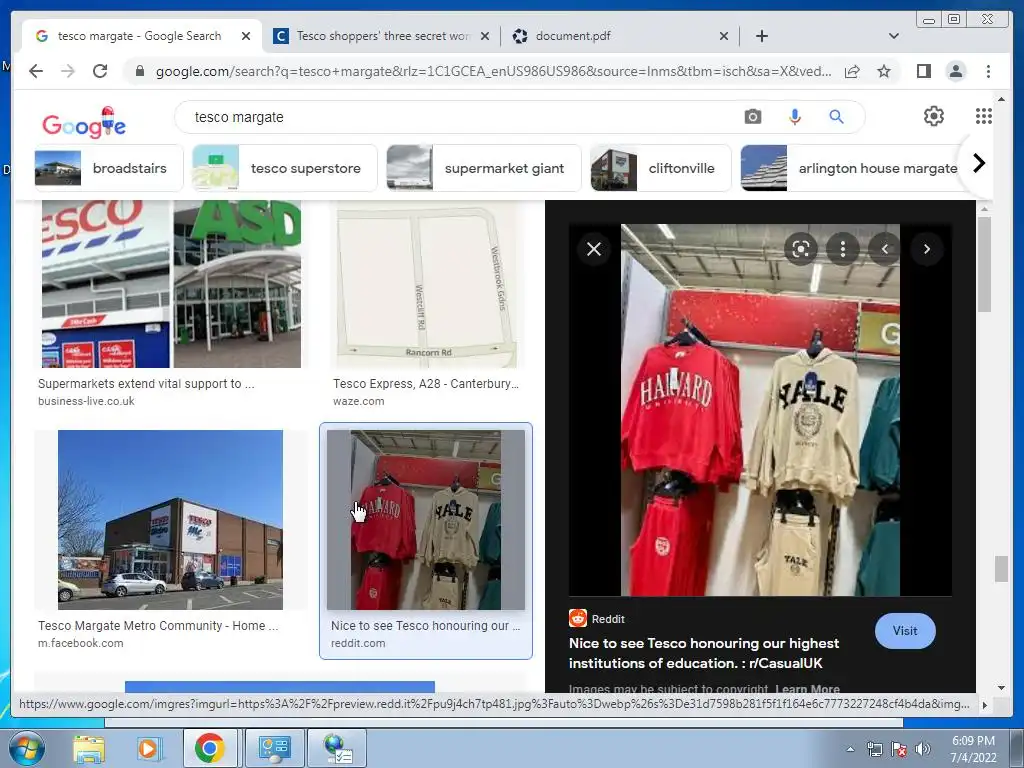The height and width of the screenshot is (768, 1024).
Task: Launch Windows Media Player from taskbar
Action: [148, 748]
